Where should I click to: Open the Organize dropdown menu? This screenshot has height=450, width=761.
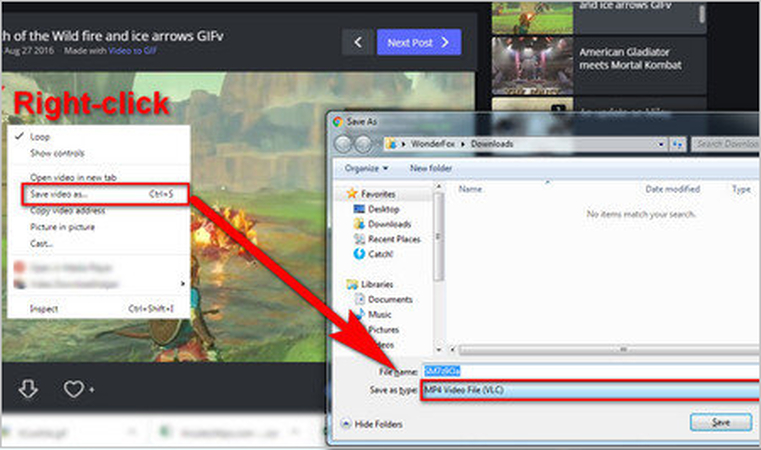pyautogui.click(x=366, y=168)
